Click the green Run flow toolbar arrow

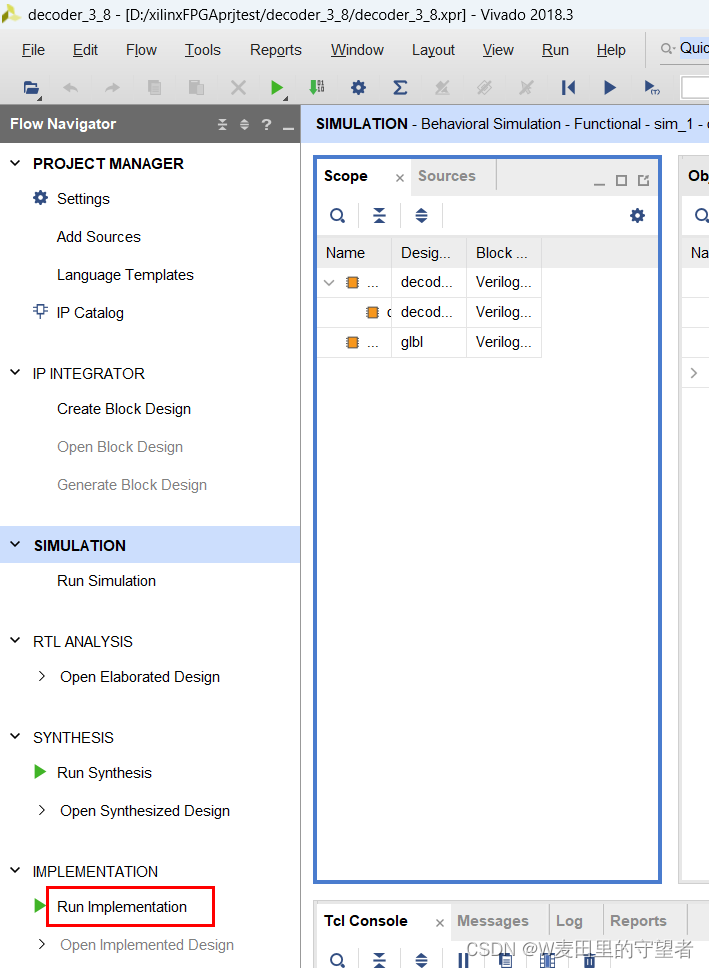277,88
